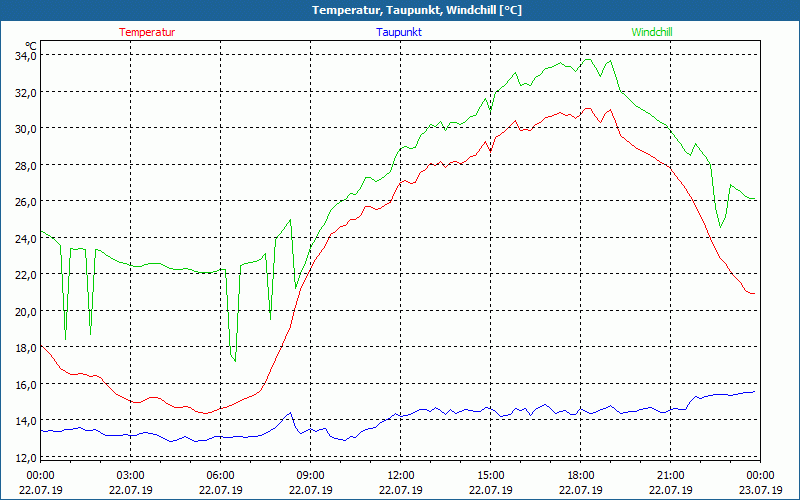Click the 06:00 time axis label
This screenshot has width=800, height=500.
pyautogui.click(x=220, y=476)
